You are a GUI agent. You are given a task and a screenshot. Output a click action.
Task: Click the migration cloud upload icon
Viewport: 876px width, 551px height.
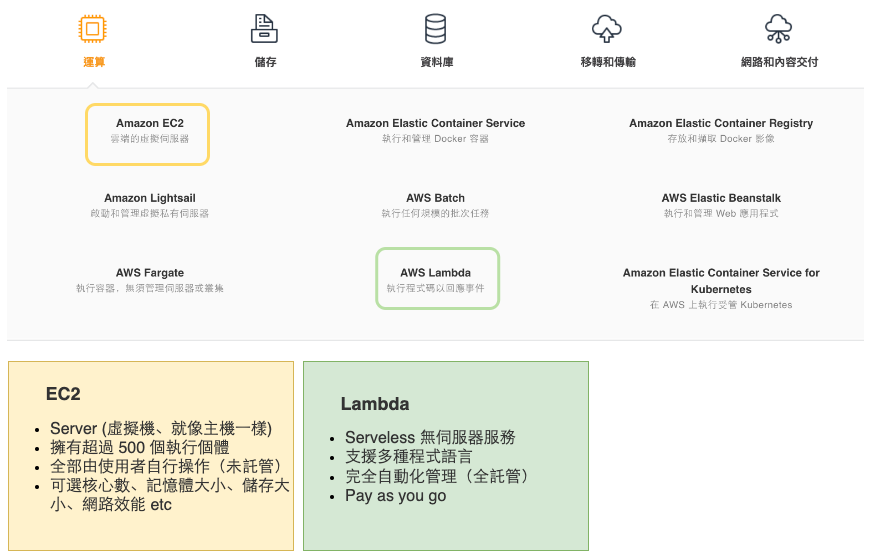[607, 29]
